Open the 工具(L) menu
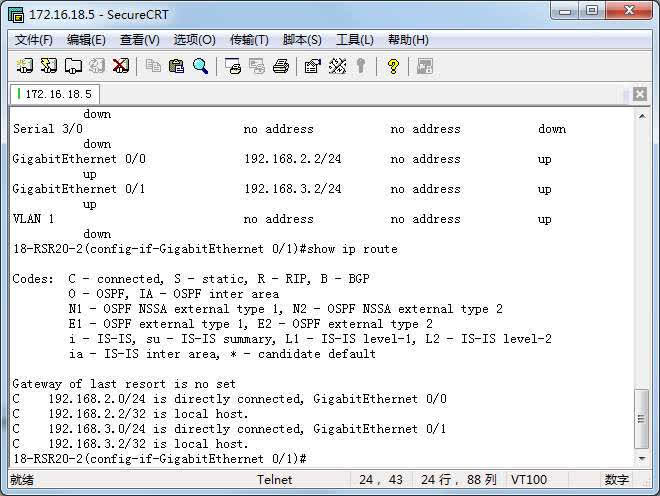Image resolution: width=660 pixels, height=496 pixels. coord(354,40)
